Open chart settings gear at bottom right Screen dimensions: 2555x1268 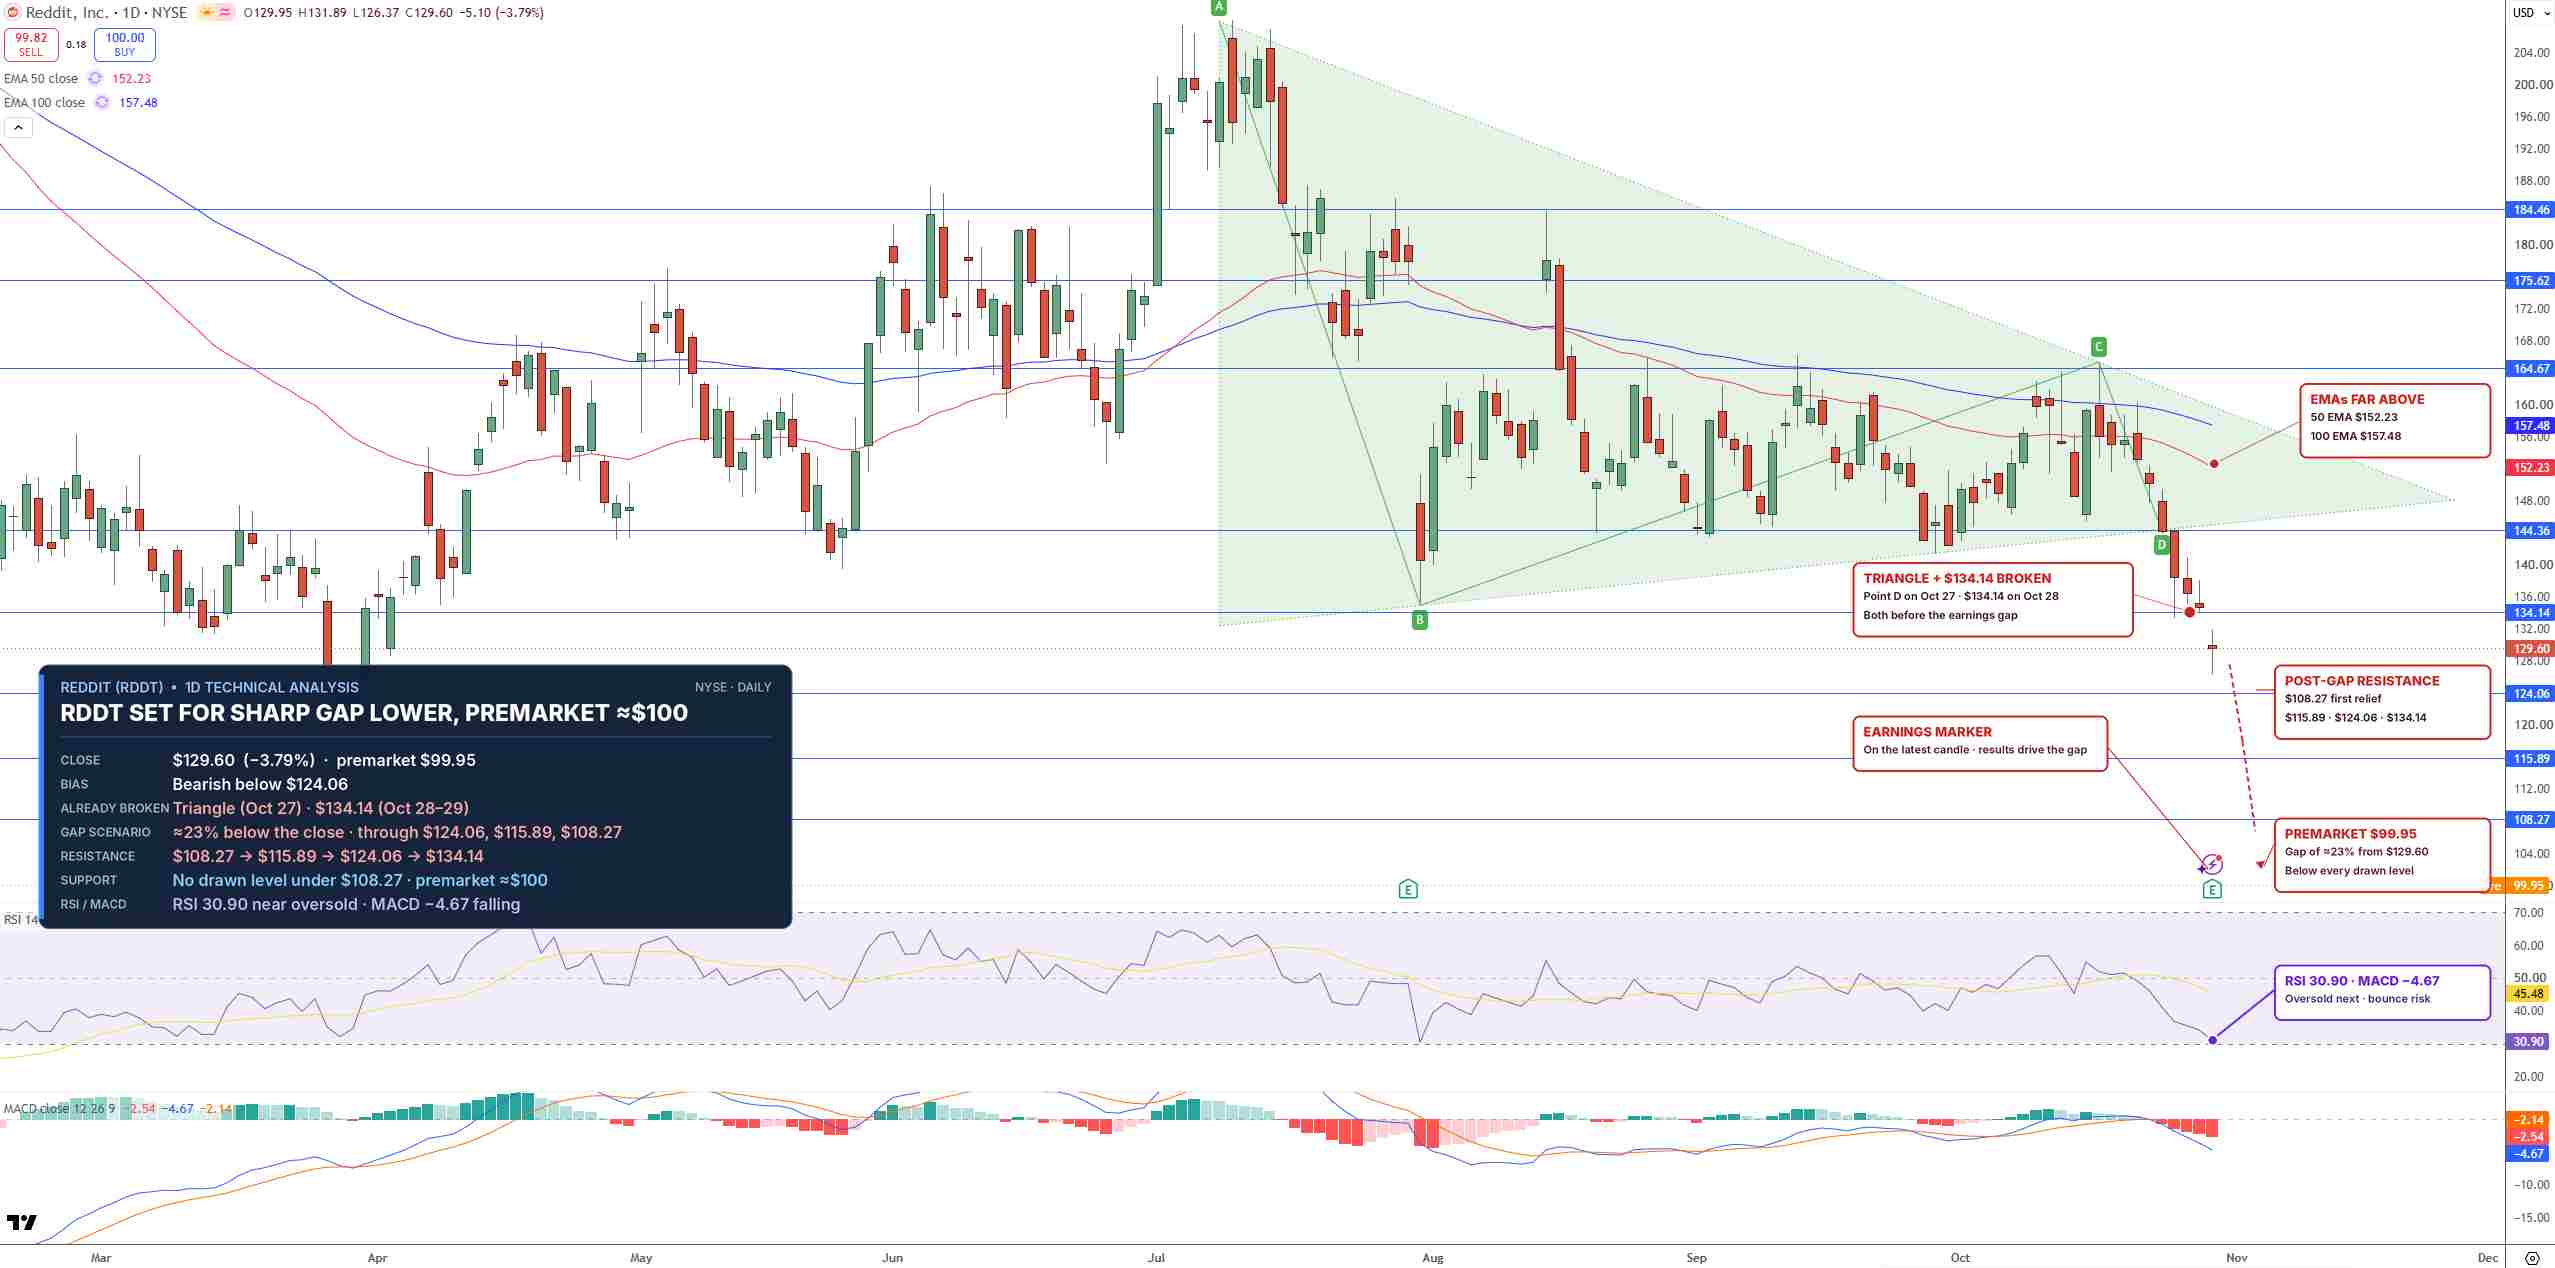pos(2532,1257)
